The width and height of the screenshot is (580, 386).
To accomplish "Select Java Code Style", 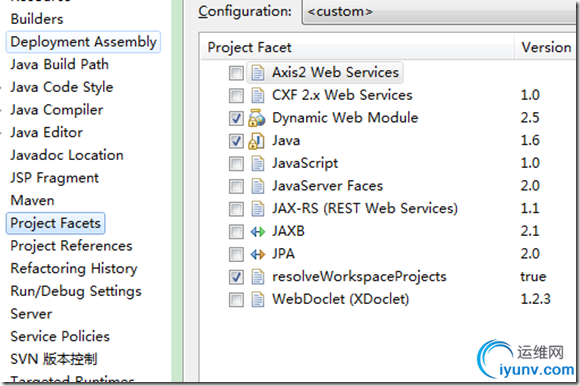I will 62,88.
